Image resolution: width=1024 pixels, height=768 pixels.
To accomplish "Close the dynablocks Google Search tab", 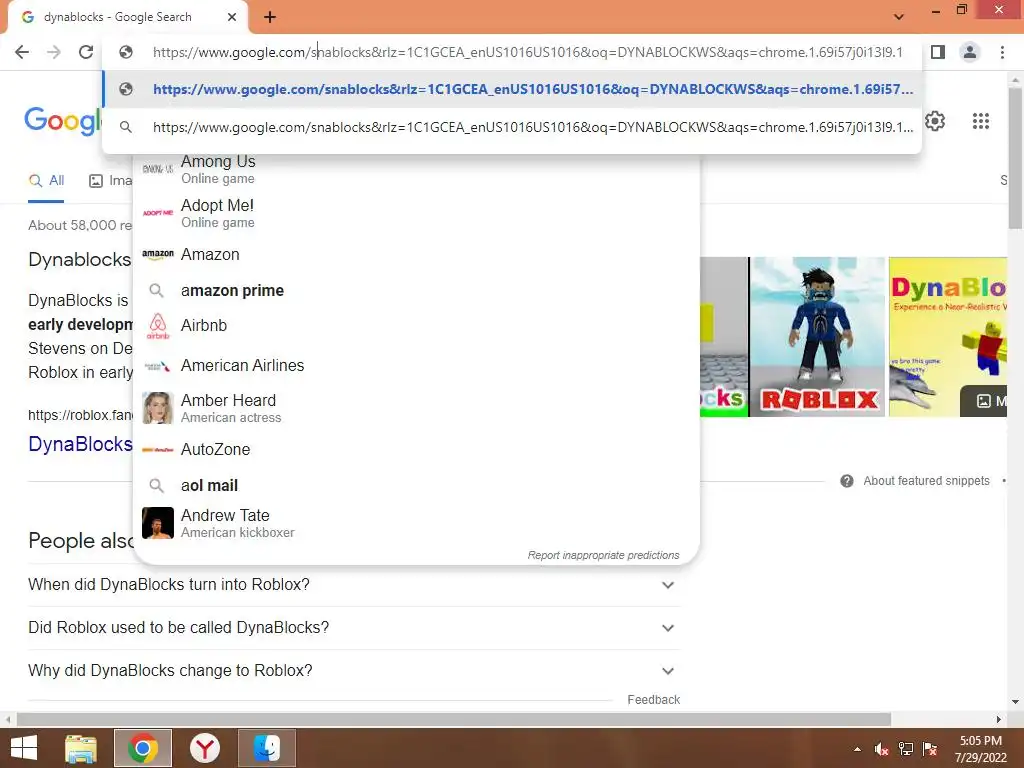I will 232,17.
